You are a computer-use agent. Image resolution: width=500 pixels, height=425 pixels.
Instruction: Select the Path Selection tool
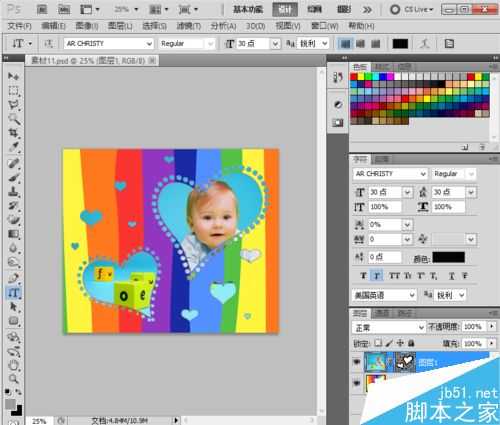tap(13, 307)
